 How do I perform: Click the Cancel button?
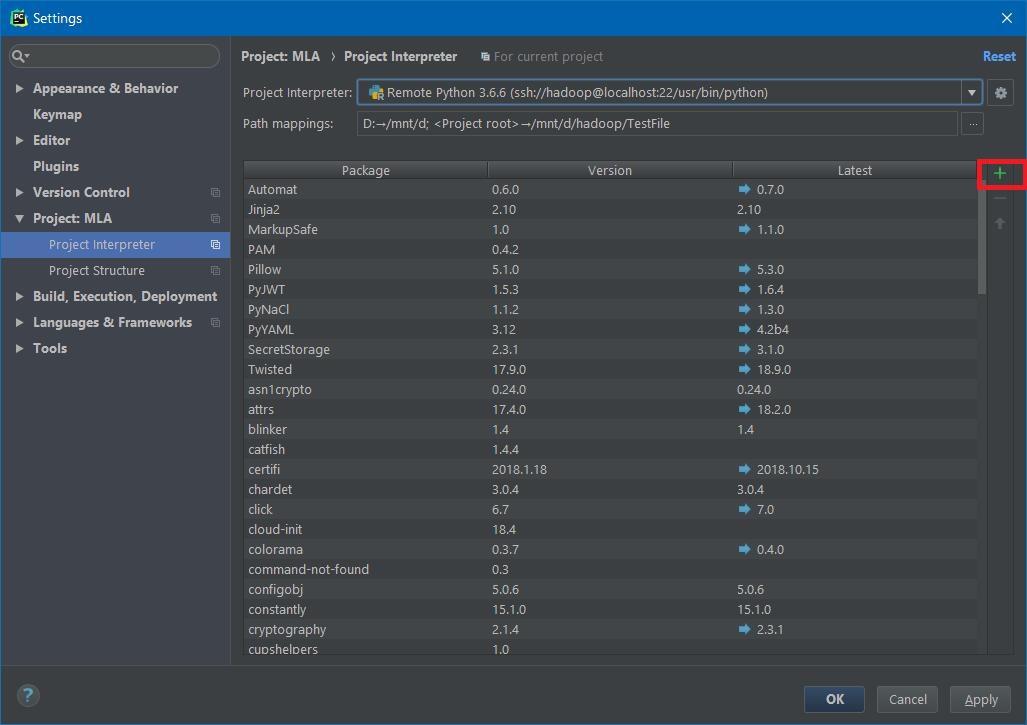coord(907,699)
